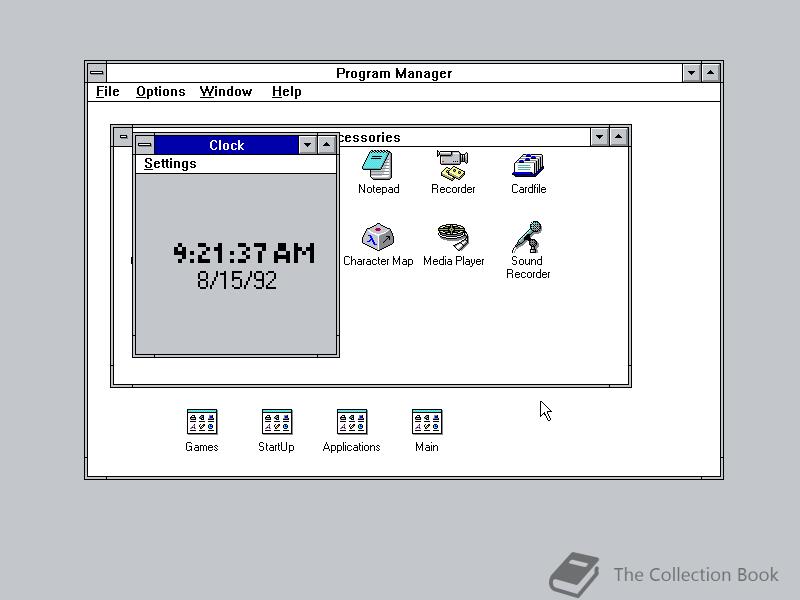The width and height of the screenshot is (800, 600).
Task: Click the Media Player label text
Action: (x=454, y=261)
